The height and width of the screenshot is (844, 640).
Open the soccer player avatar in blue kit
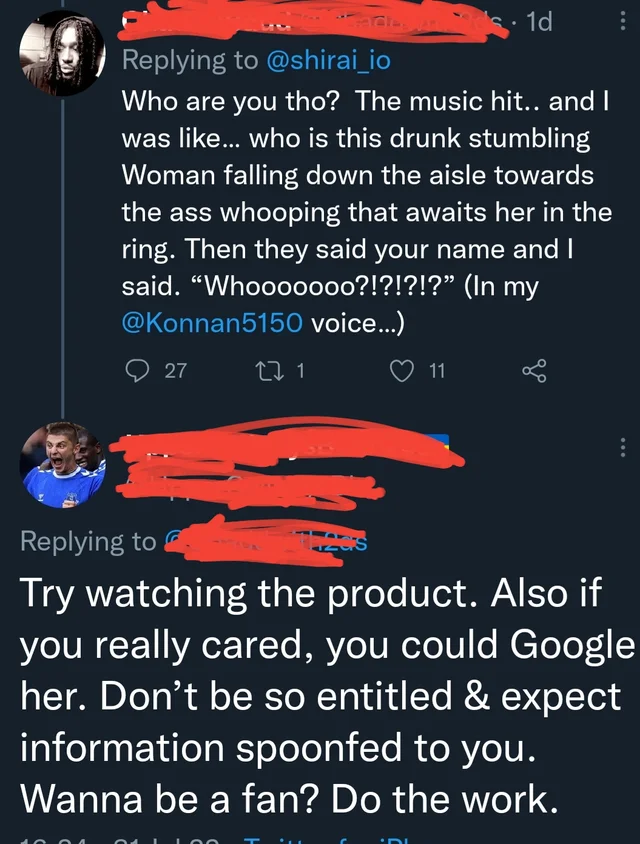[62, 463]
